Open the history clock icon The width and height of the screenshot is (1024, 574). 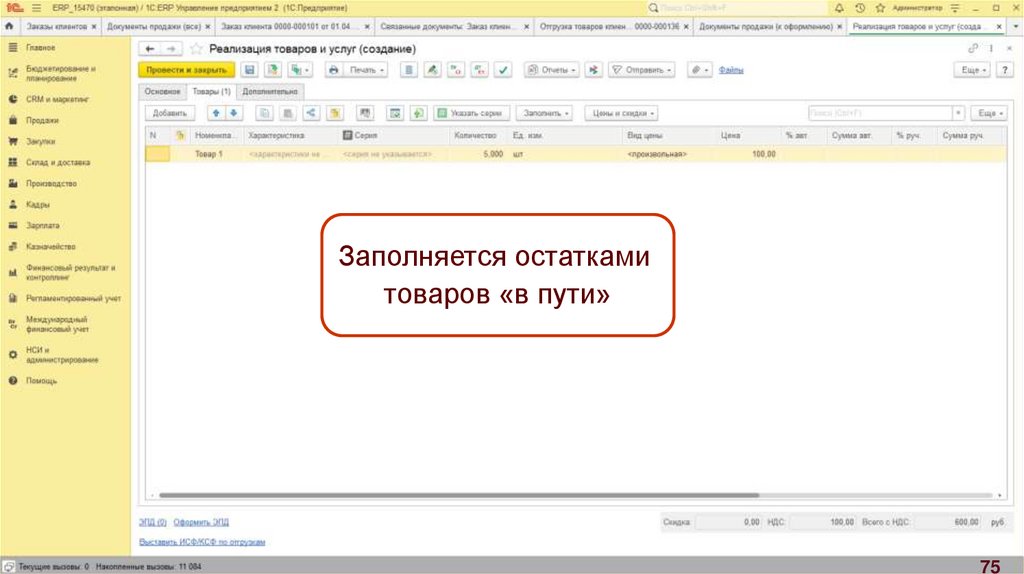(x=859, y=7)
